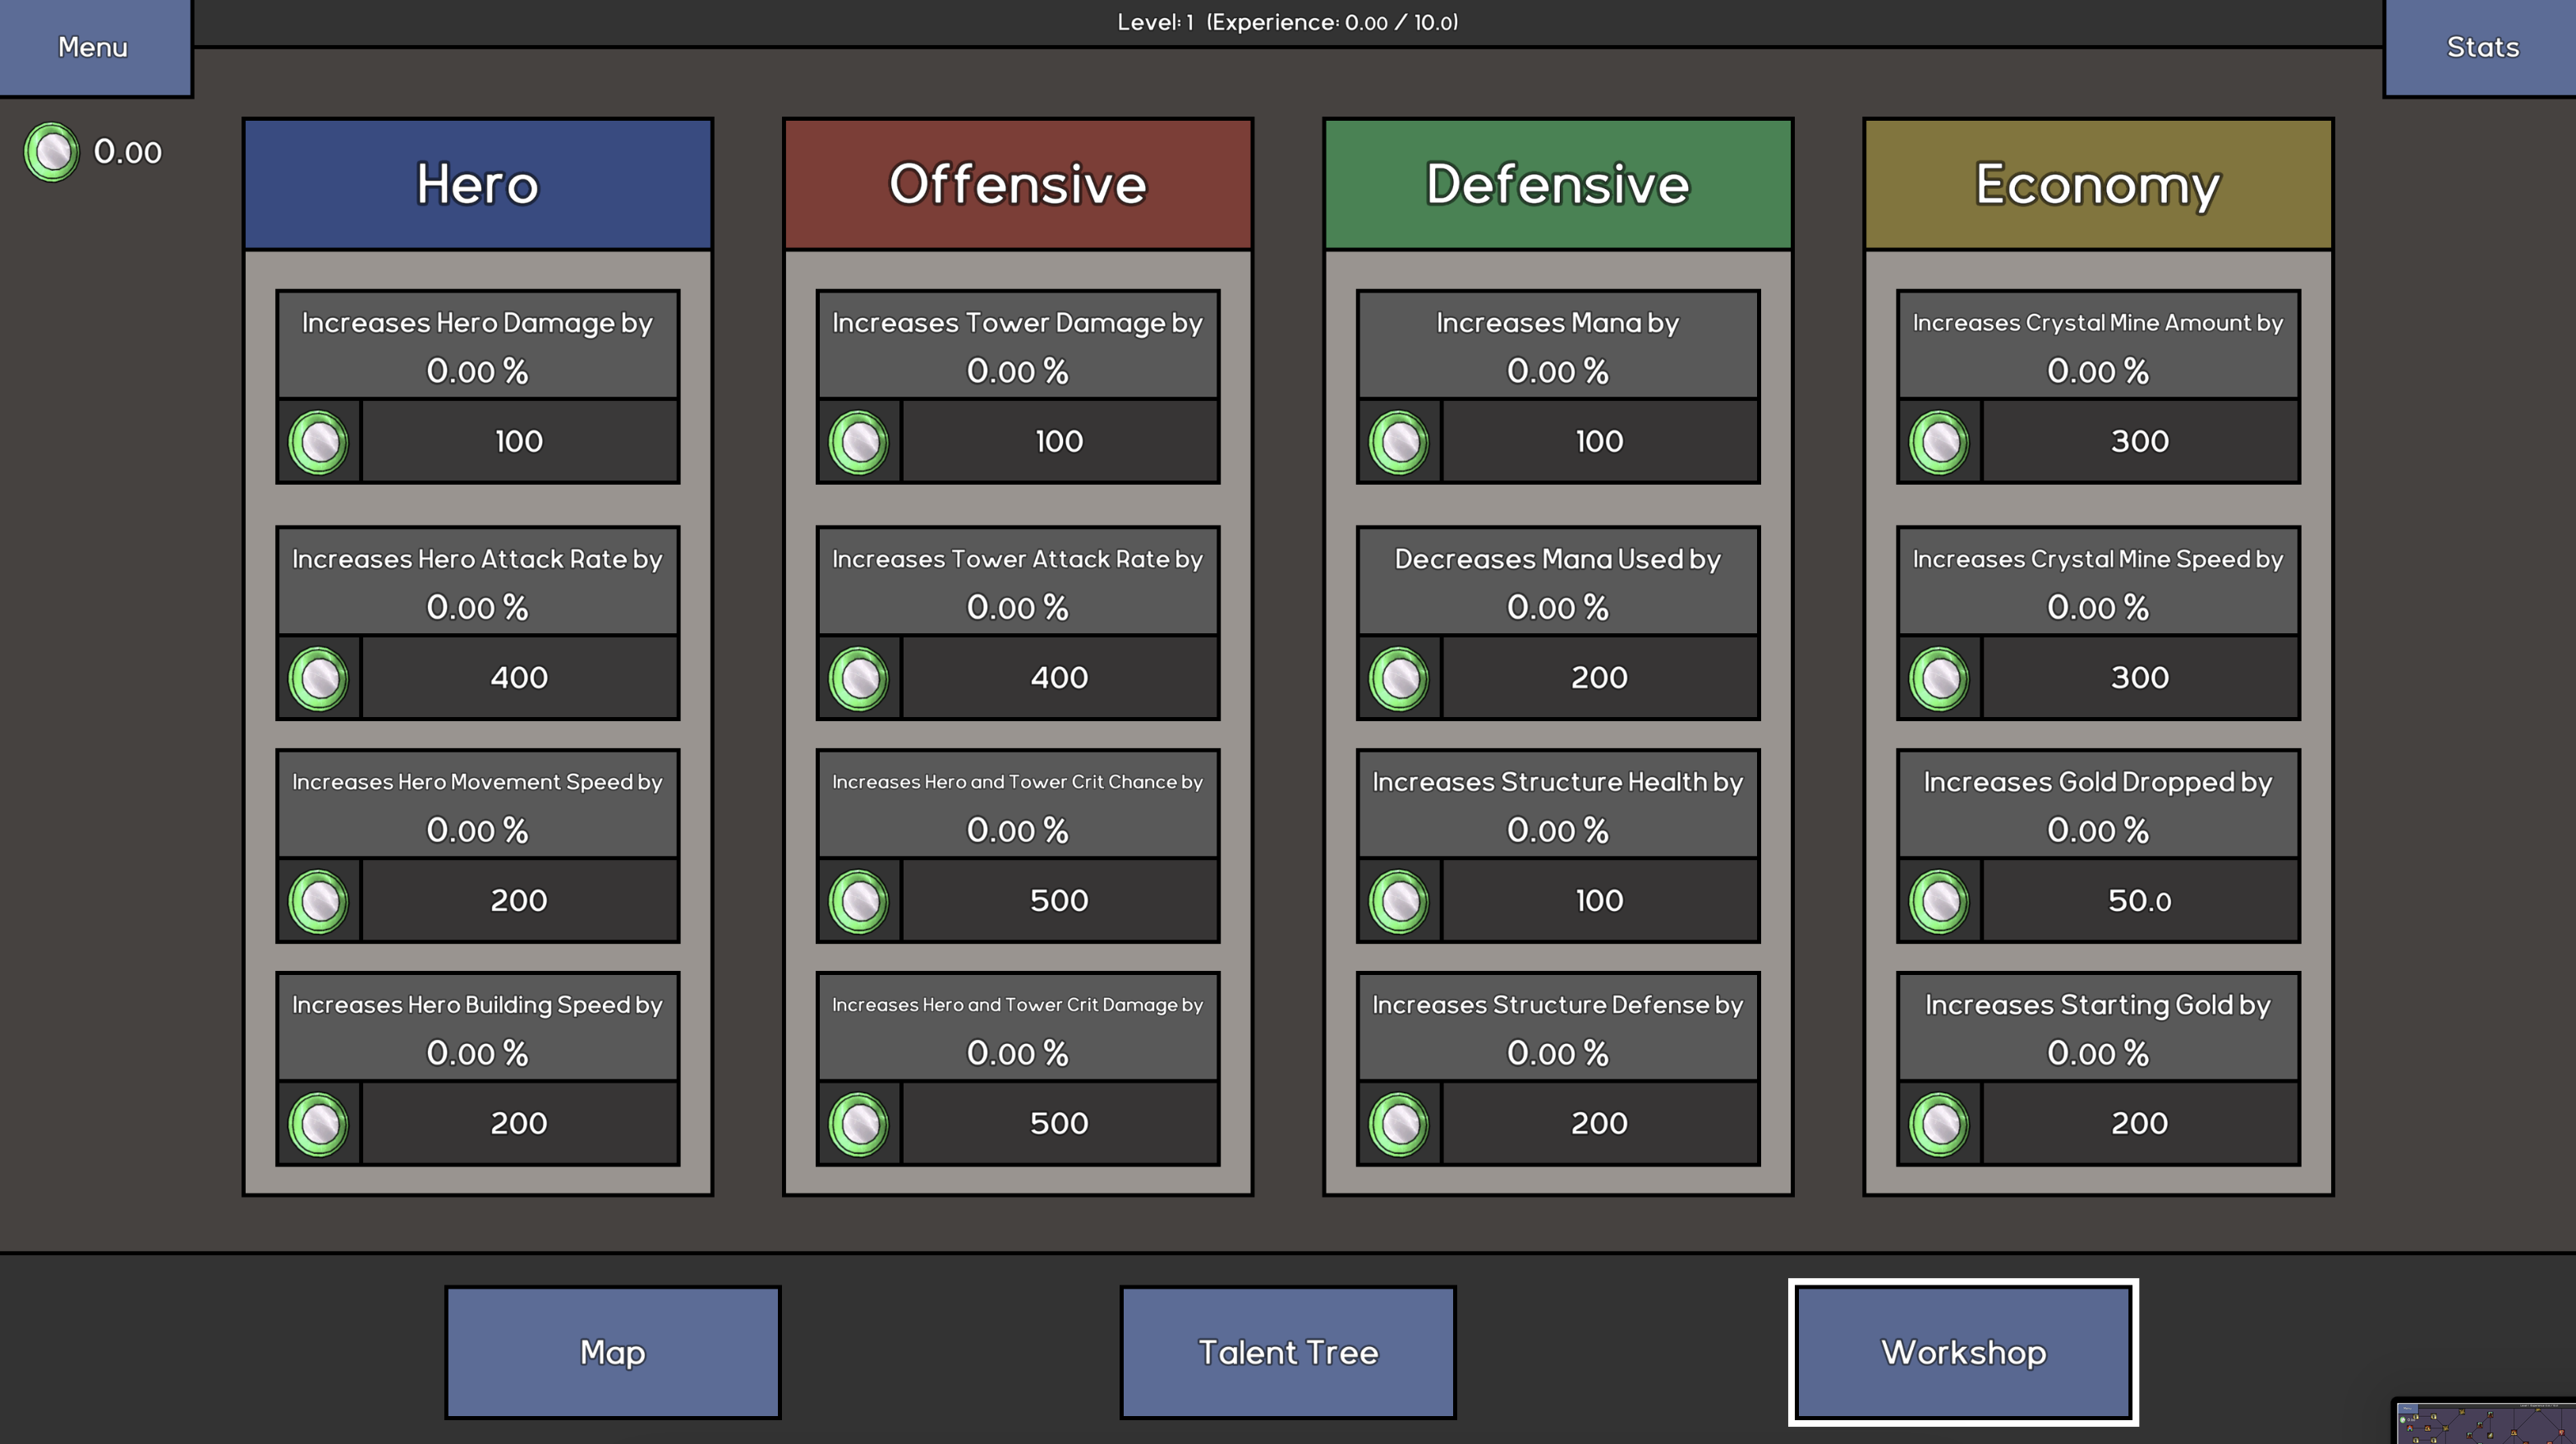Buy Decreases Mana Used upgrade for 200
The width and height of the screenshot is (2576, 1444).
click(1599, 678)
